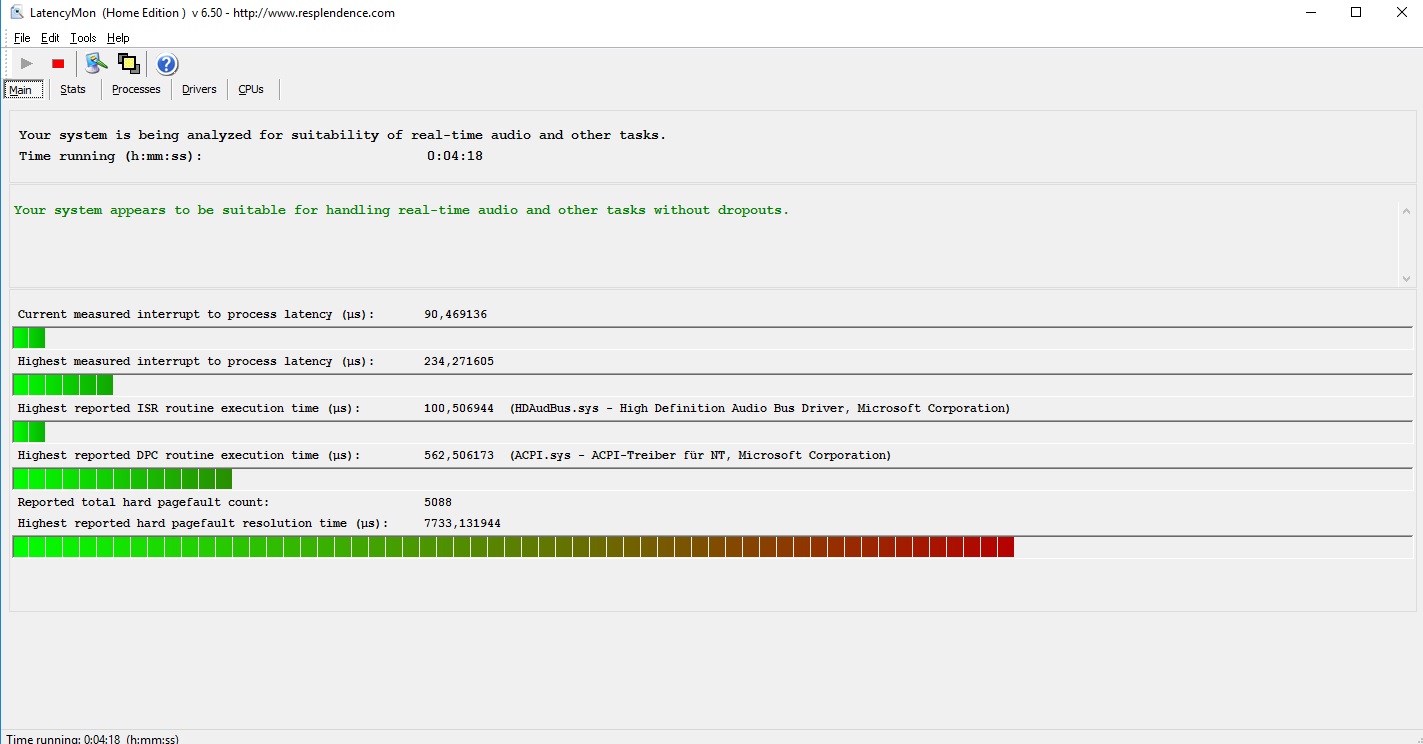The image size is (1423, 744).
Task: Switch to the Drivers tab
Action: (x=199, y=89)
